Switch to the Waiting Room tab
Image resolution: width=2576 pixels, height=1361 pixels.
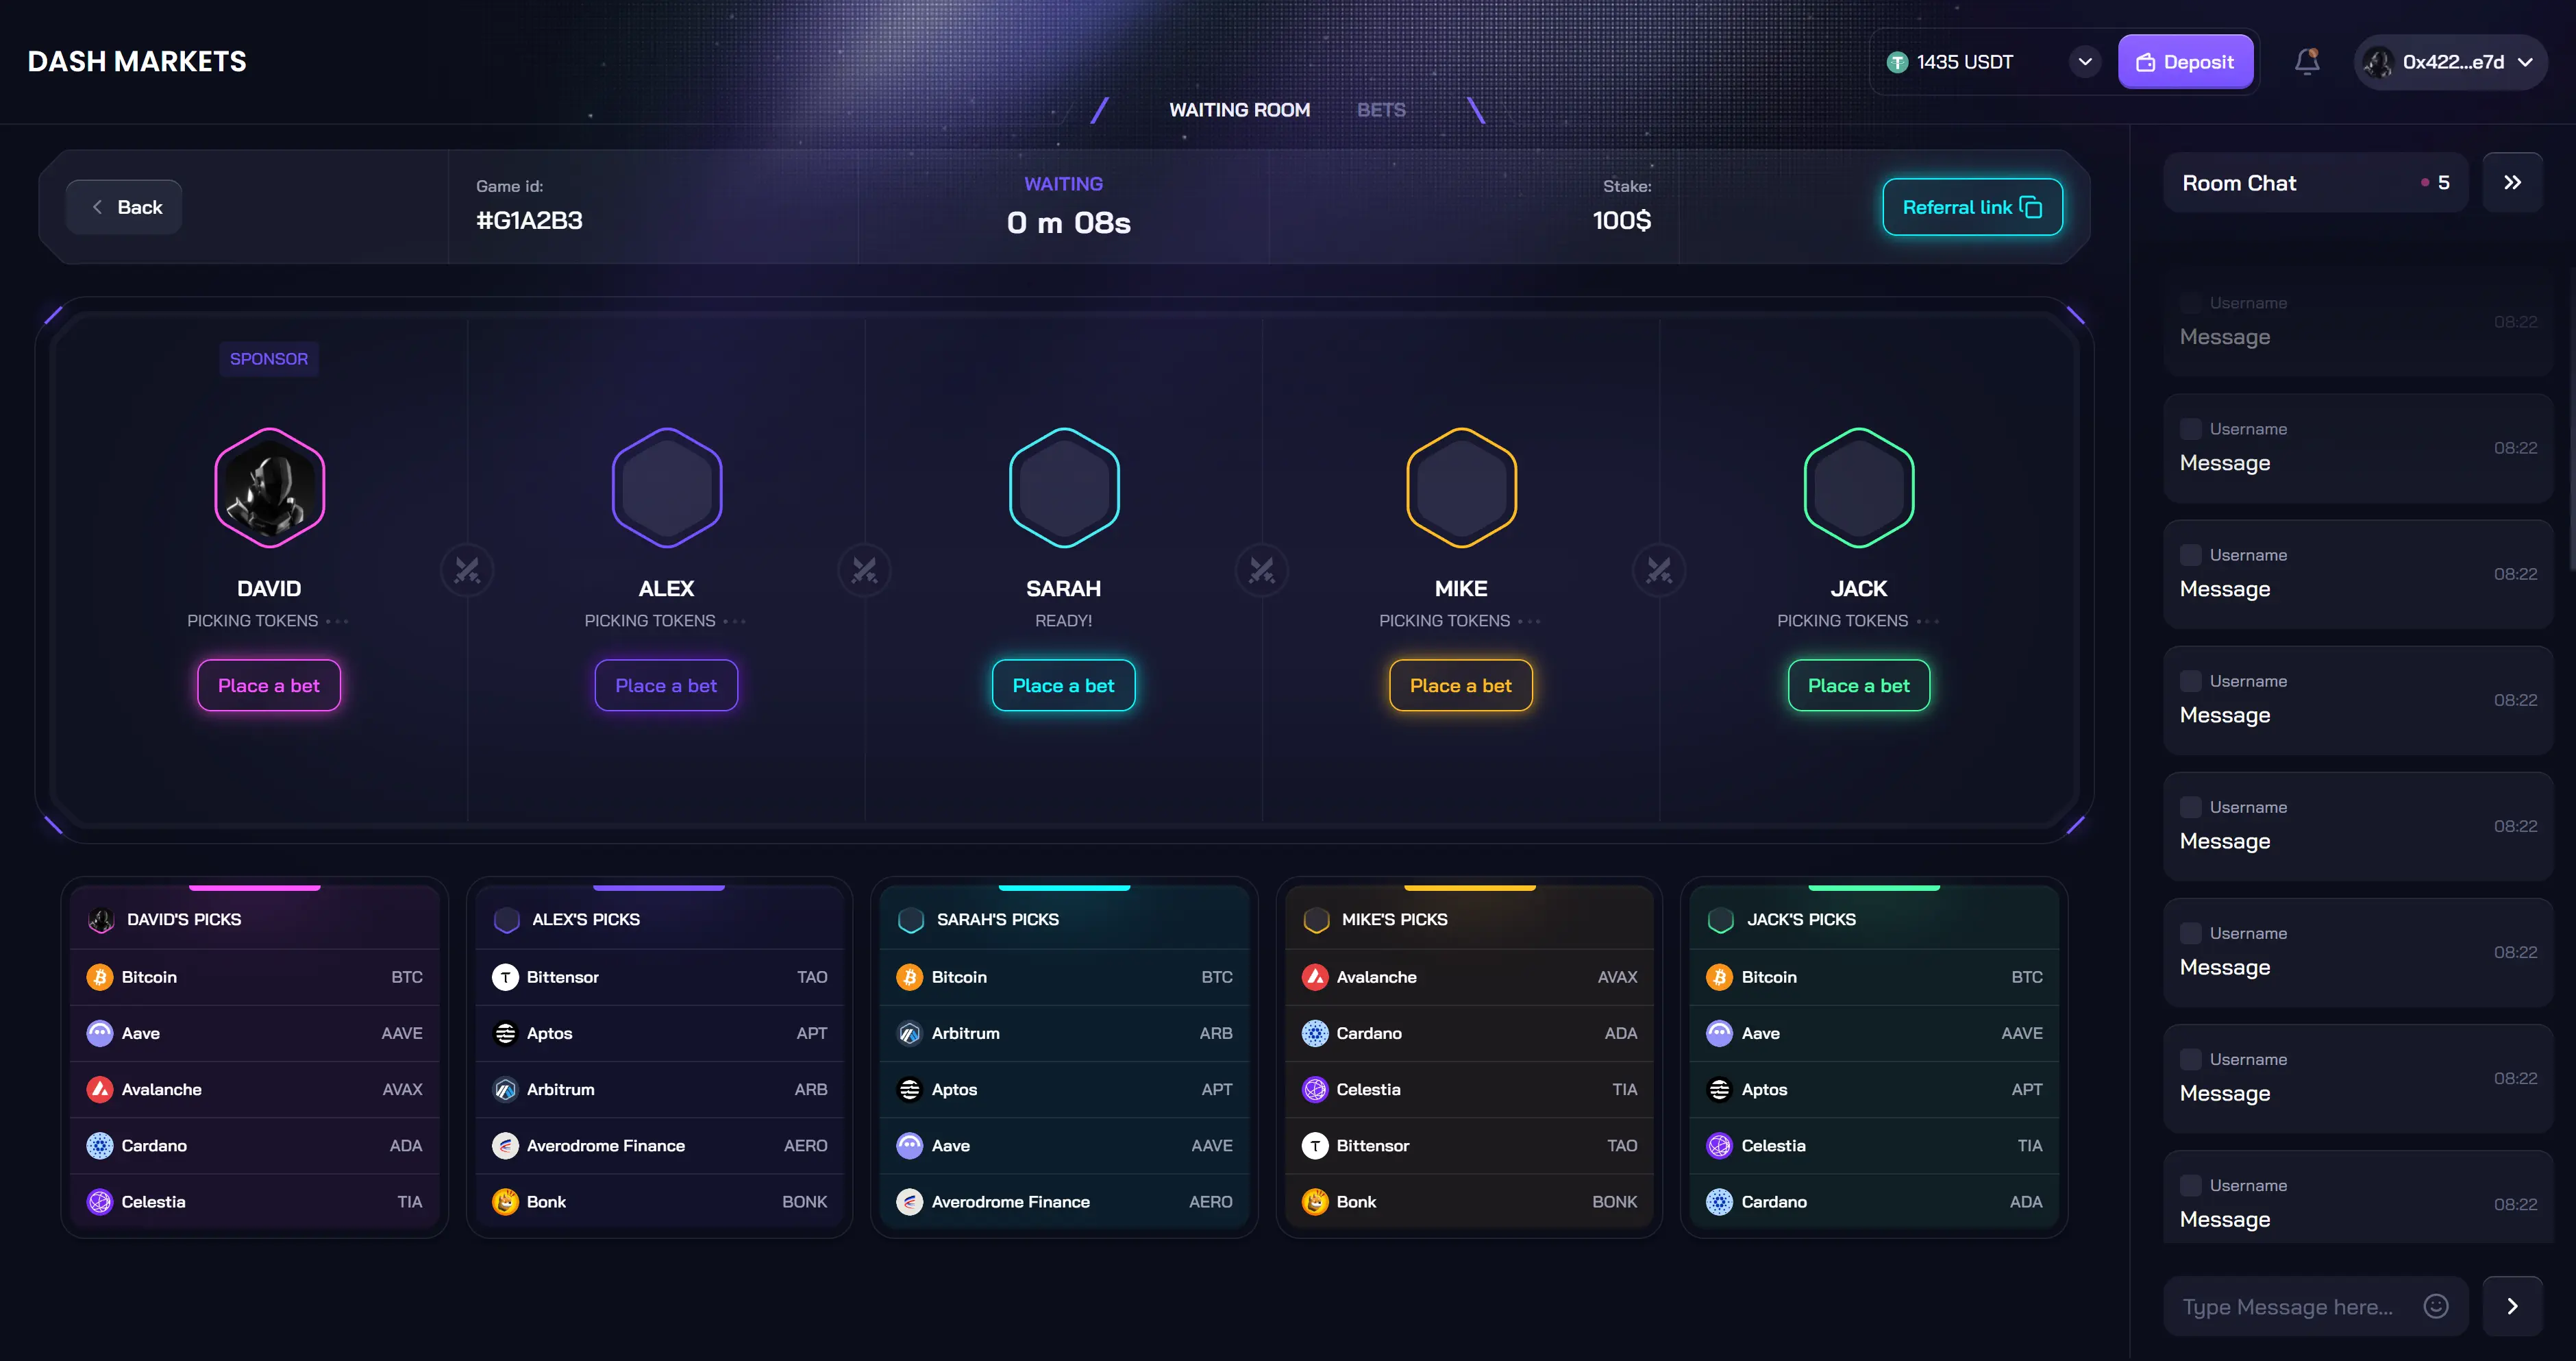tap(1239, 110)
